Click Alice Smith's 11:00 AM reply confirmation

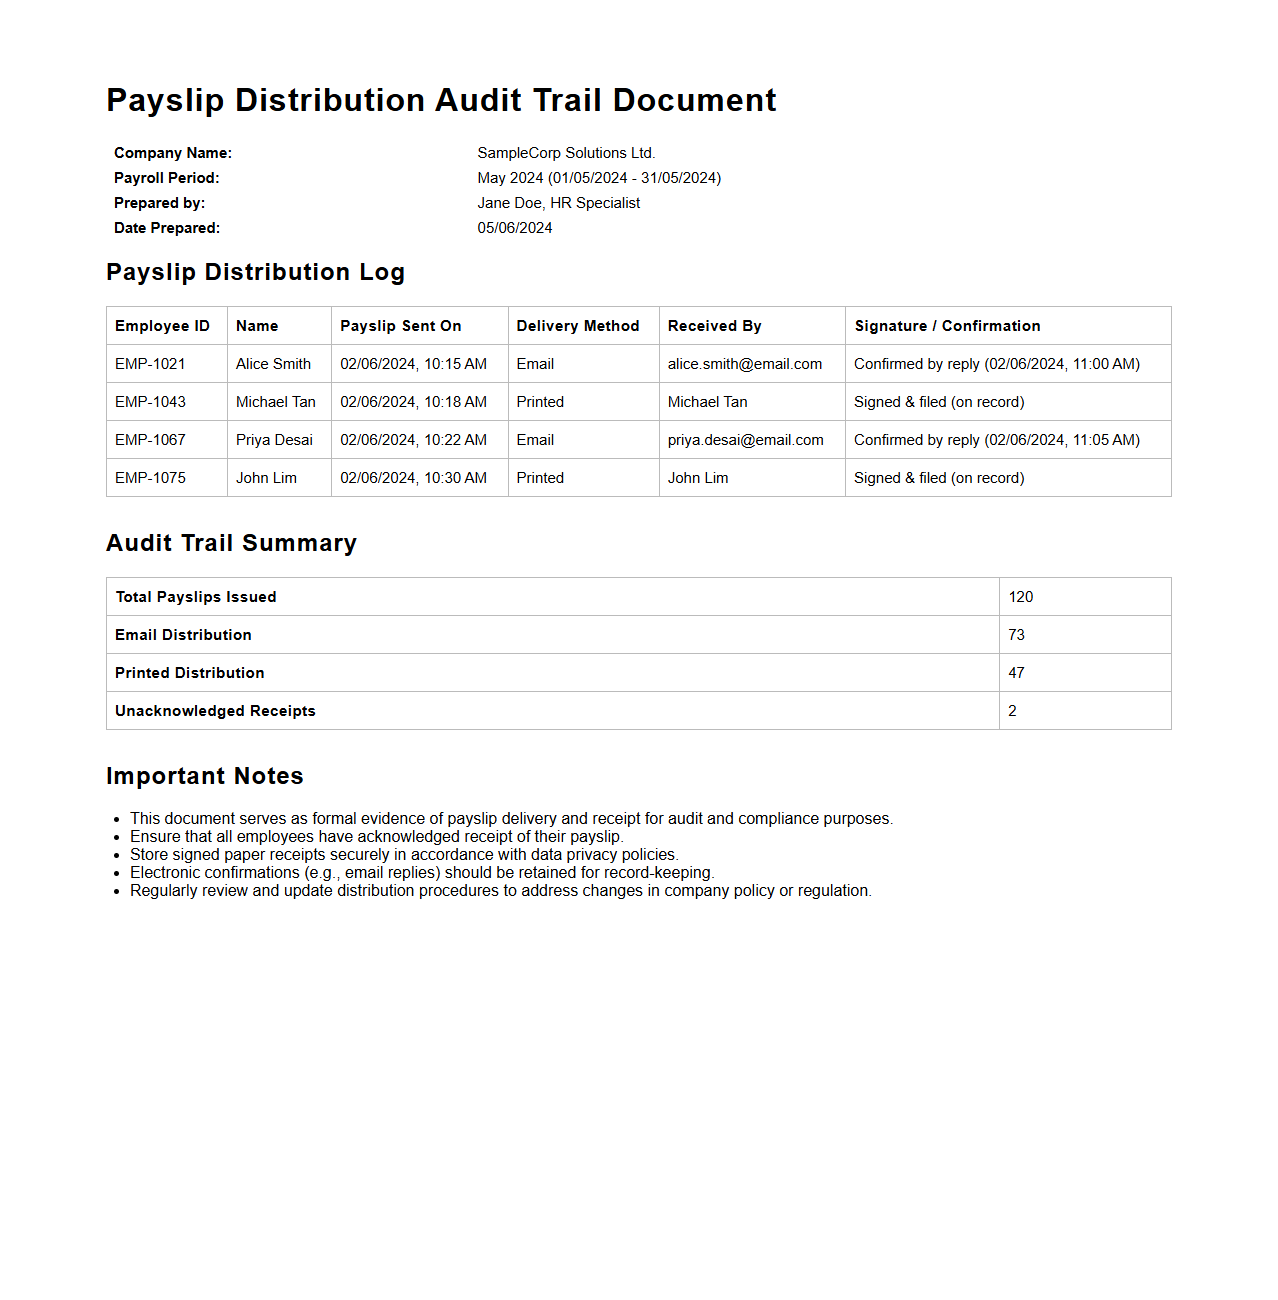point(996,364)
